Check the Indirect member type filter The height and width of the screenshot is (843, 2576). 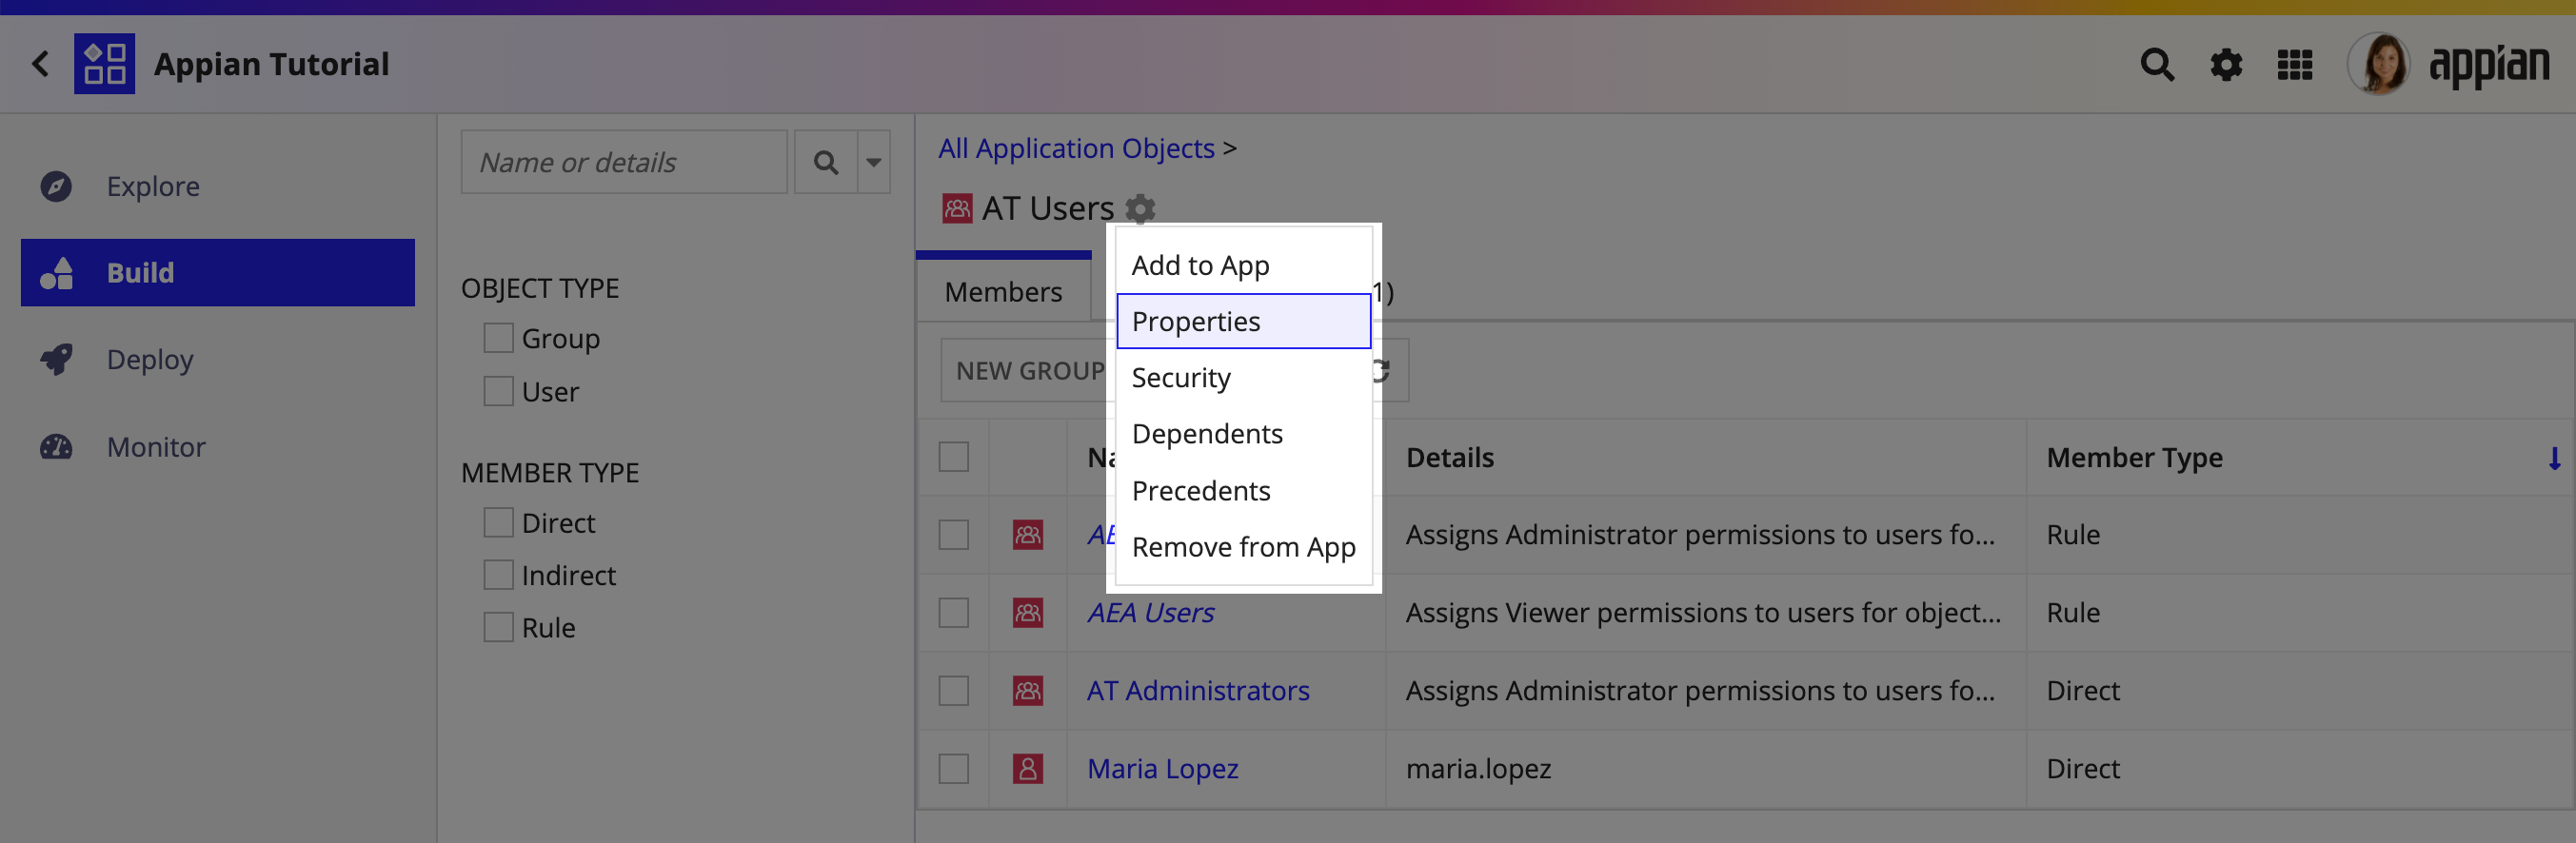pos(498,575)
